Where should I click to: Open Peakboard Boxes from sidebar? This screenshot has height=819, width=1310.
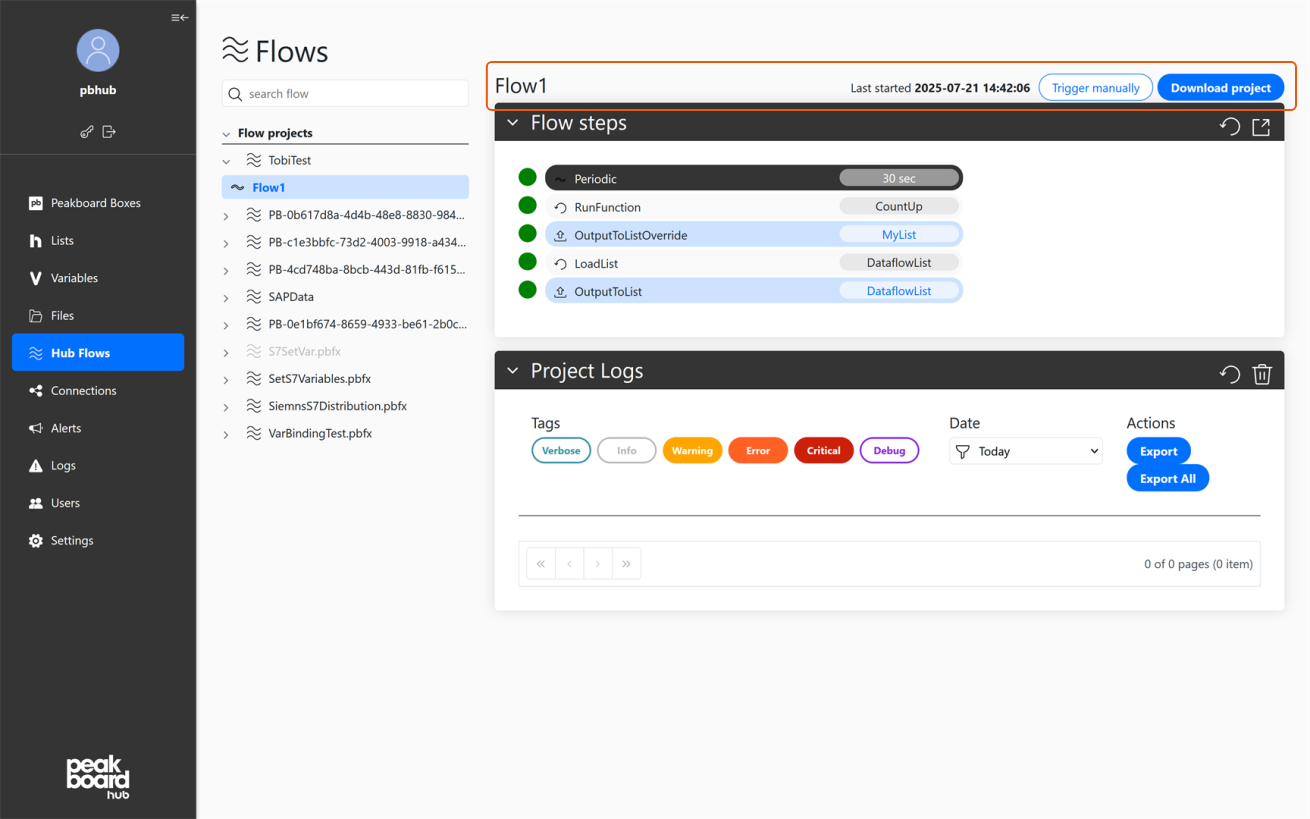click(x=34, y=203)
